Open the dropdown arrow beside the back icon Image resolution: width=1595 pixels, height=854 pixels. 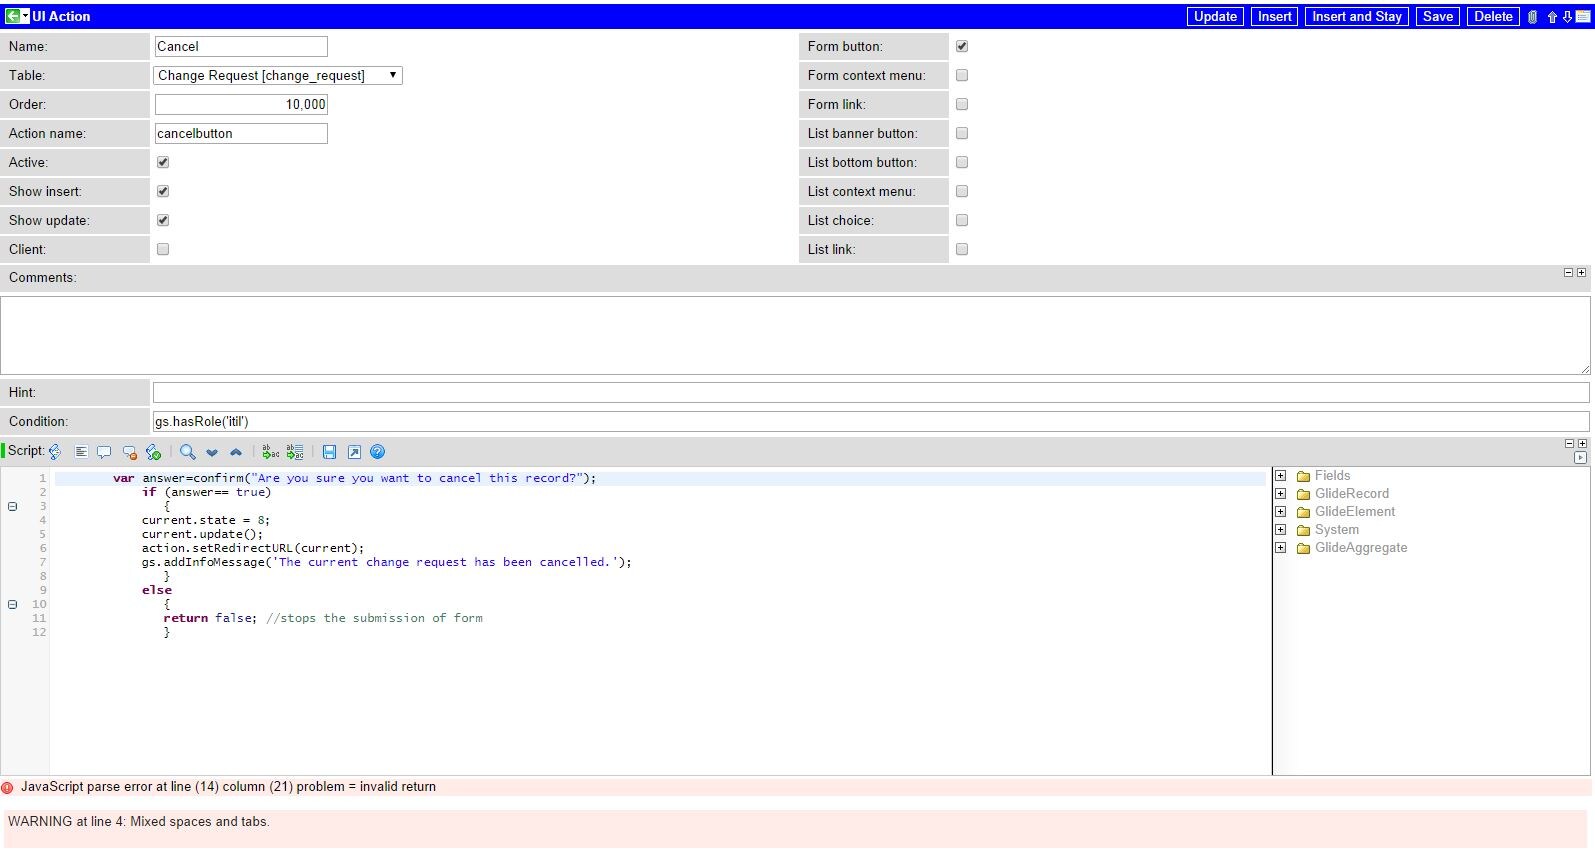[x=26, y=16]
